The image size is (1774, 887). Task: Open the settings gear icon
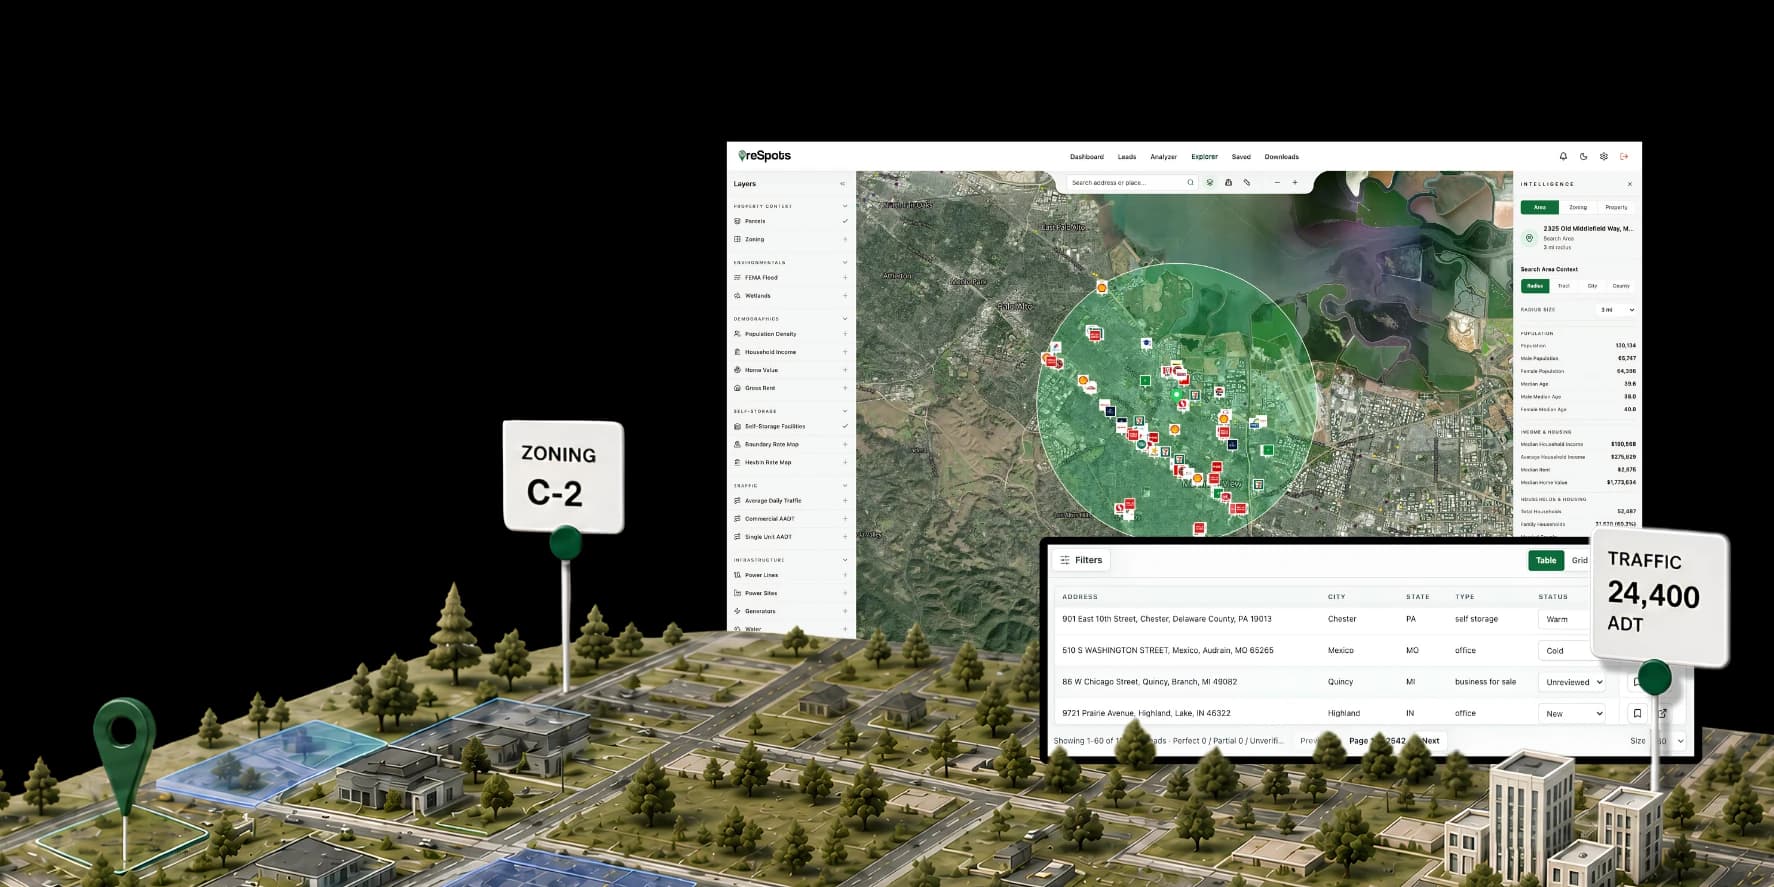point(1604,156)
